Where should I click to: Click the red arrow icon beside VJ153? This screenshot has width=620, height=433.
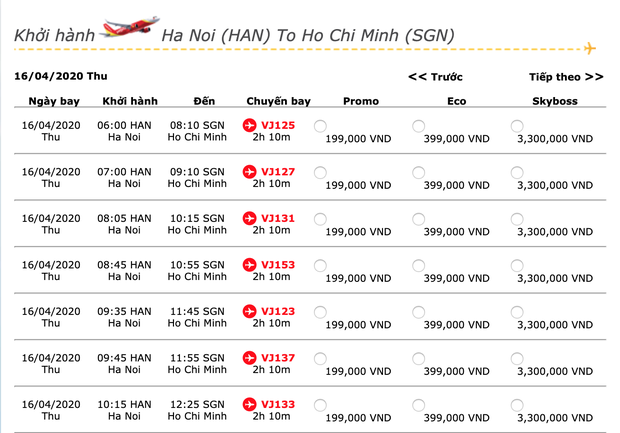coord(250,265)
